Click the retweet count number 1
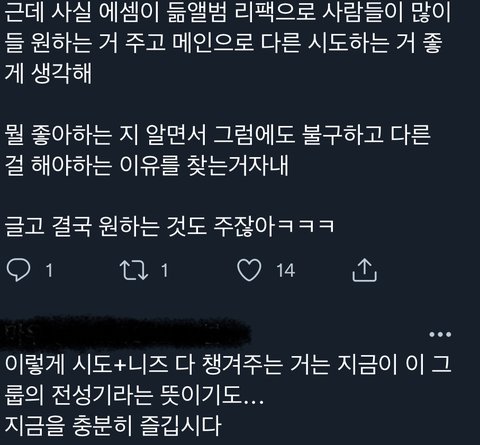The width and height of the screenshot is (480, 445). click(165, 270)
